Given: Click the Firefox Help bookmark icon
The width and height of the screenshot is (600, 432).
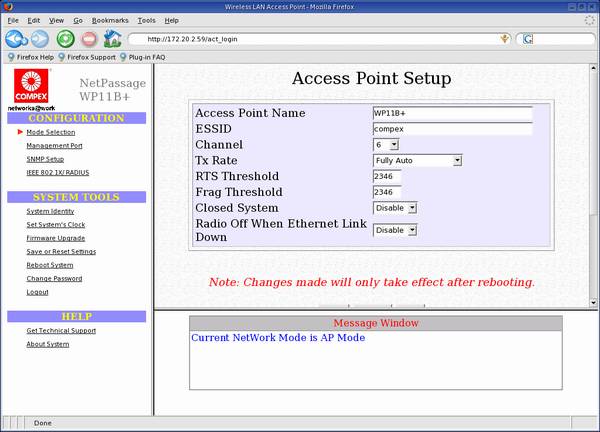Looking at the screenshot, I should click(11, 57).
